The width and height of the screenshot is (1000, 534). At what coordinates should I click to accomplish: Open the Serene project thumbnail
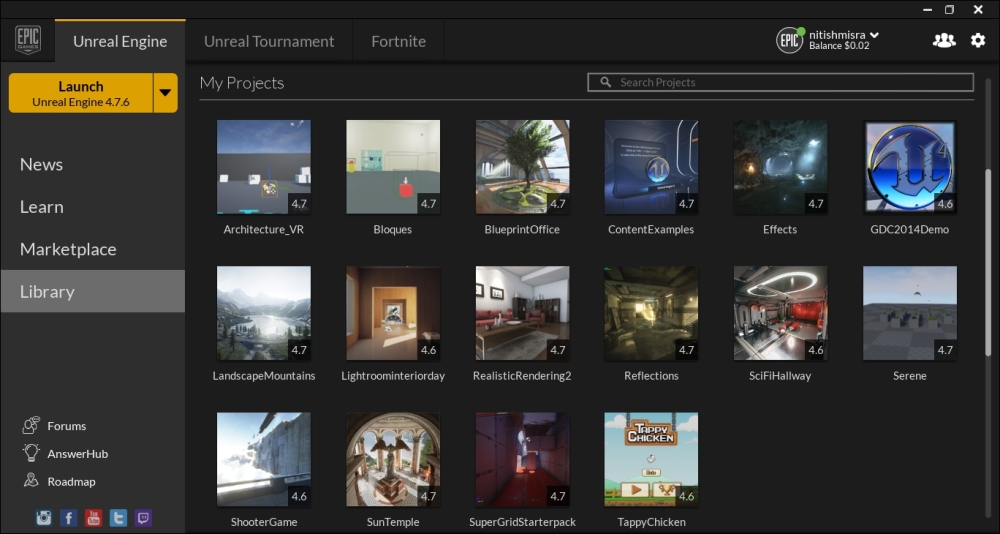coord(910,313)
